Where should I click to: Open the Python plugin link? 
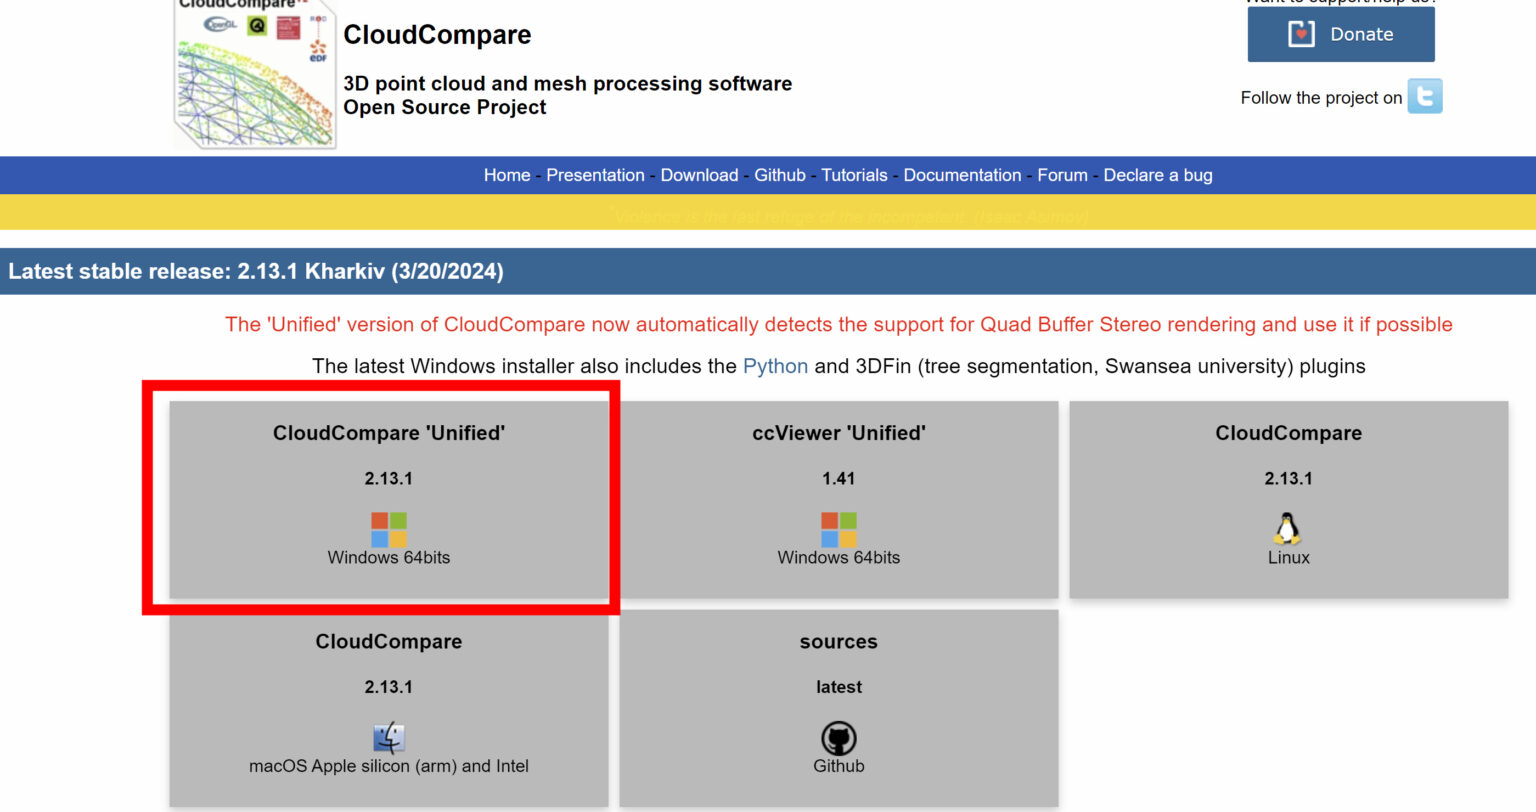tap(776, 366)
